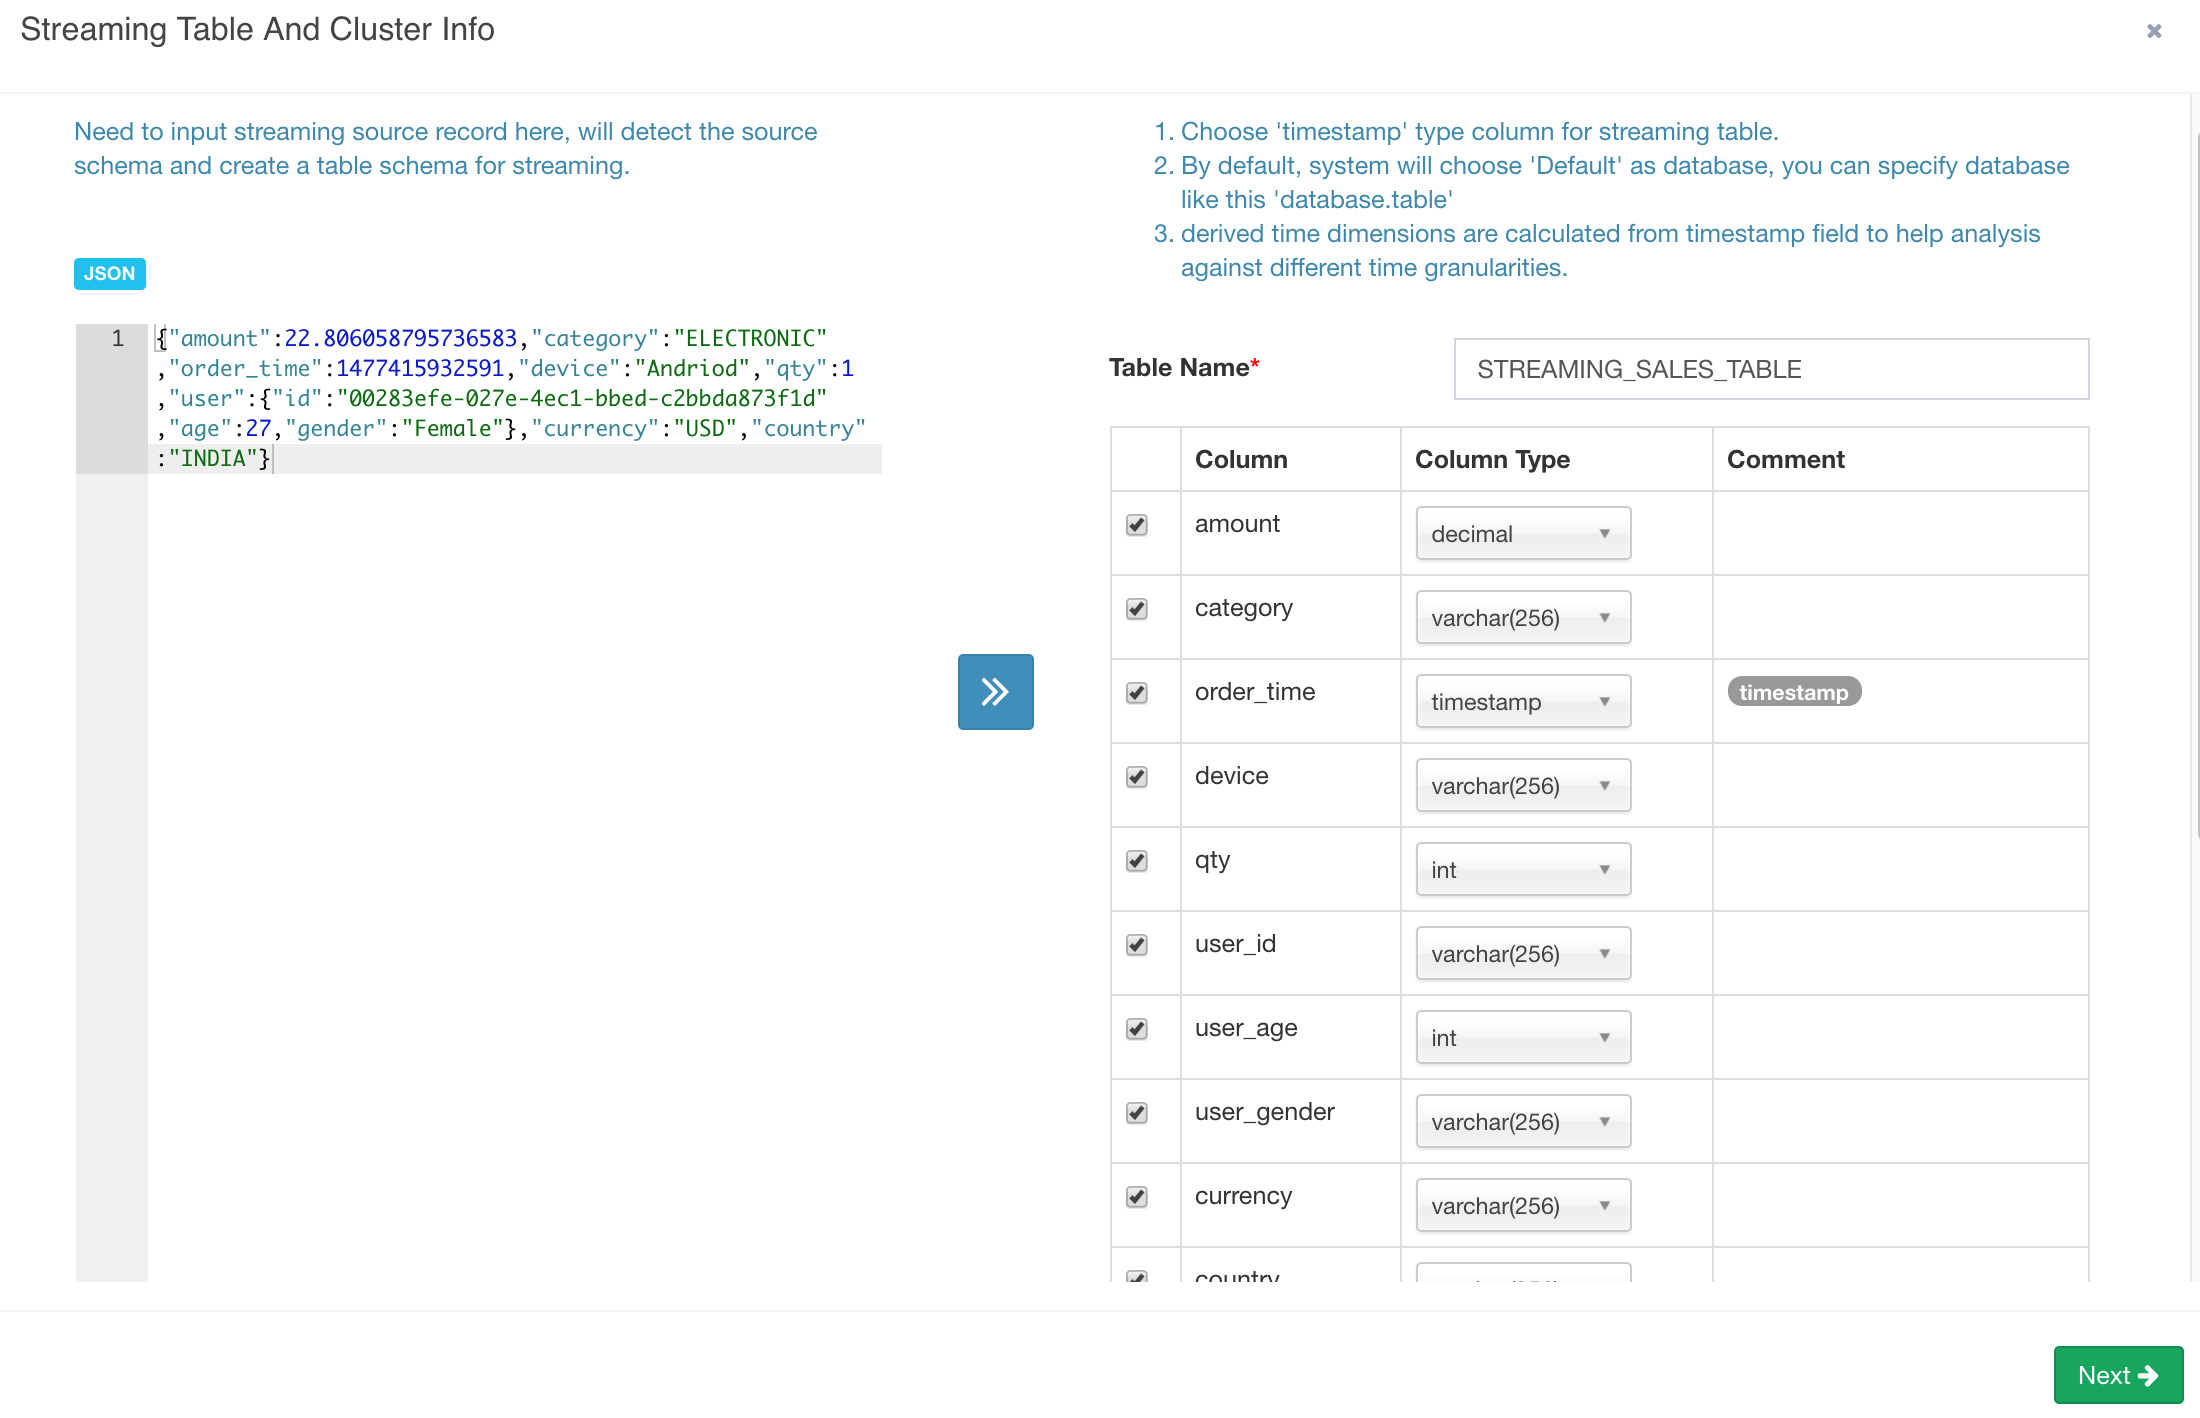Click the JSON format badge
2200x1418 pixels.
click(109, 274)
